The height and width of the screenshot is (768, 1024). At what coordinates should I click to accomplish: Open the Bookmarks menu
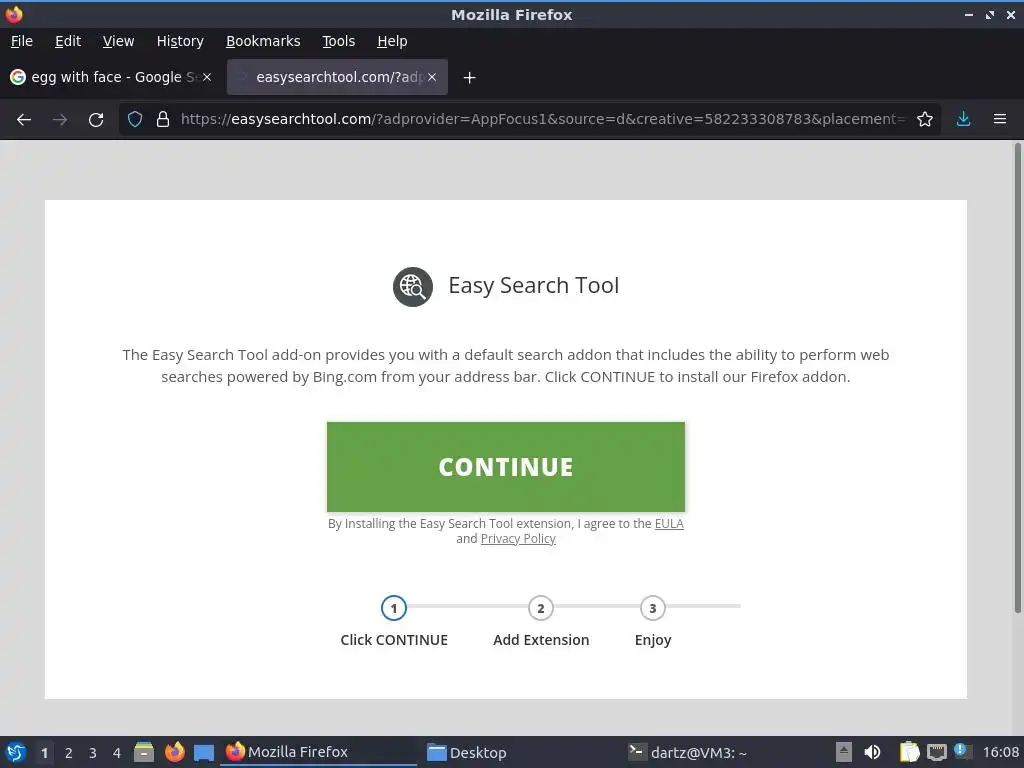click(x=263, y=41)
